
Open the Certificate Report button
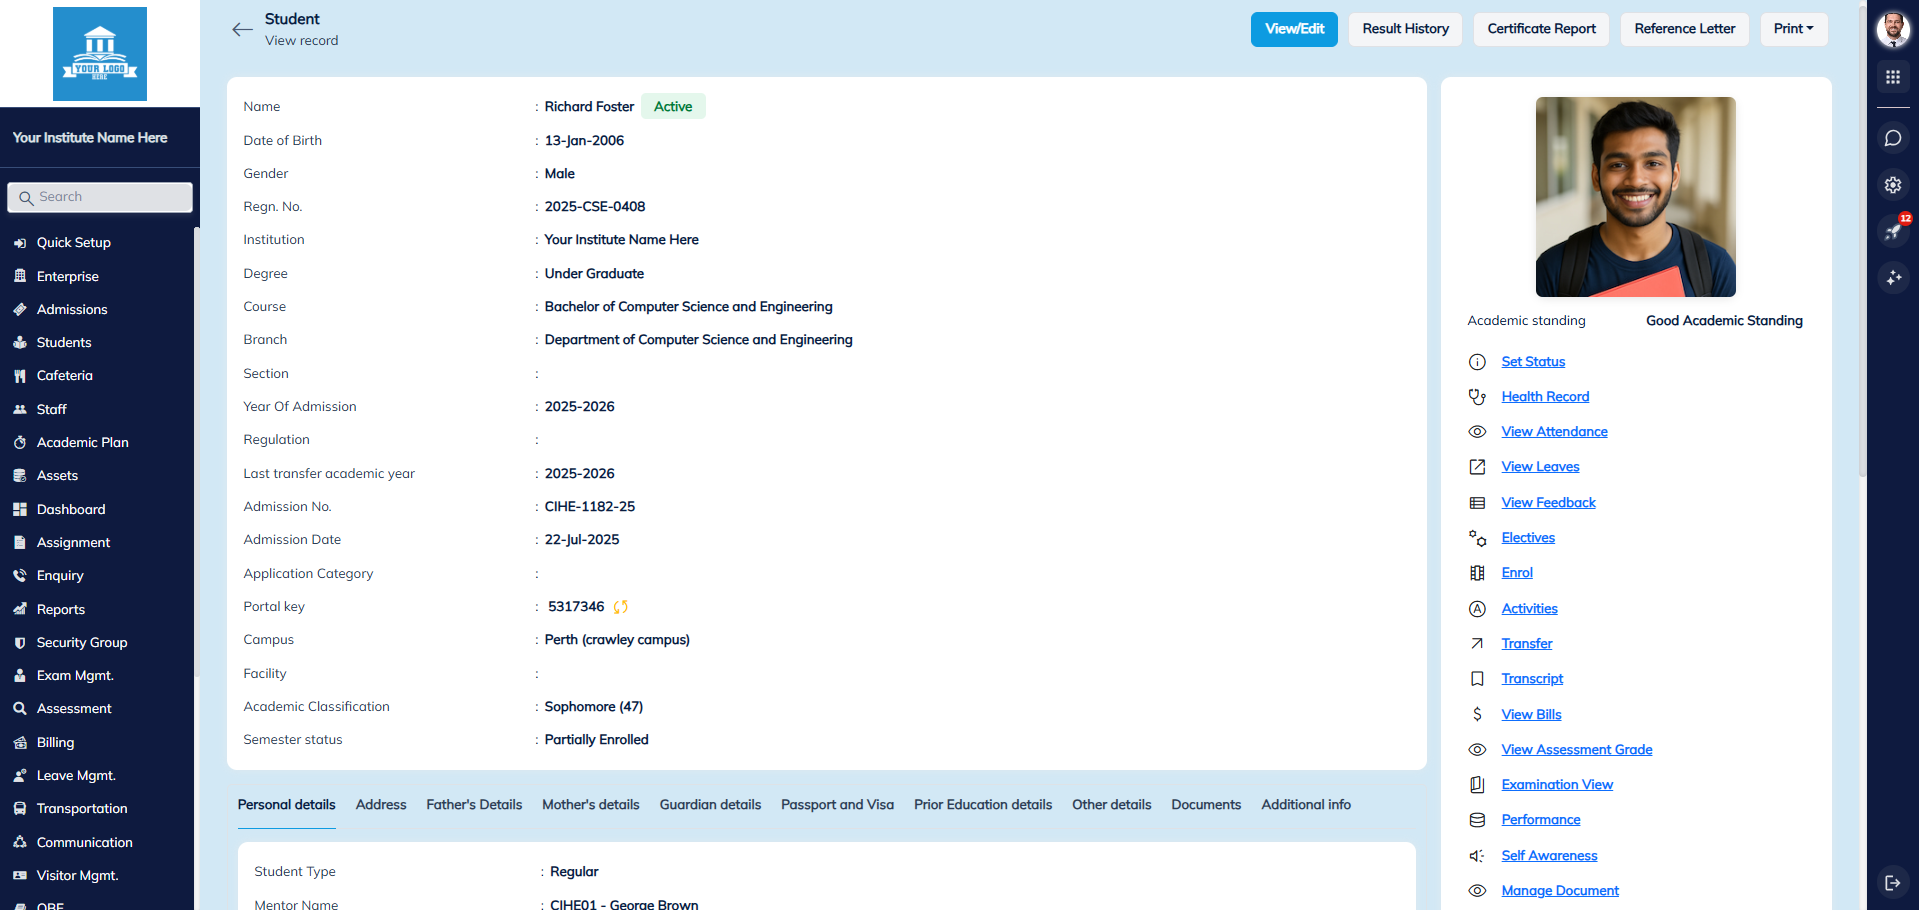point(1541,29)
